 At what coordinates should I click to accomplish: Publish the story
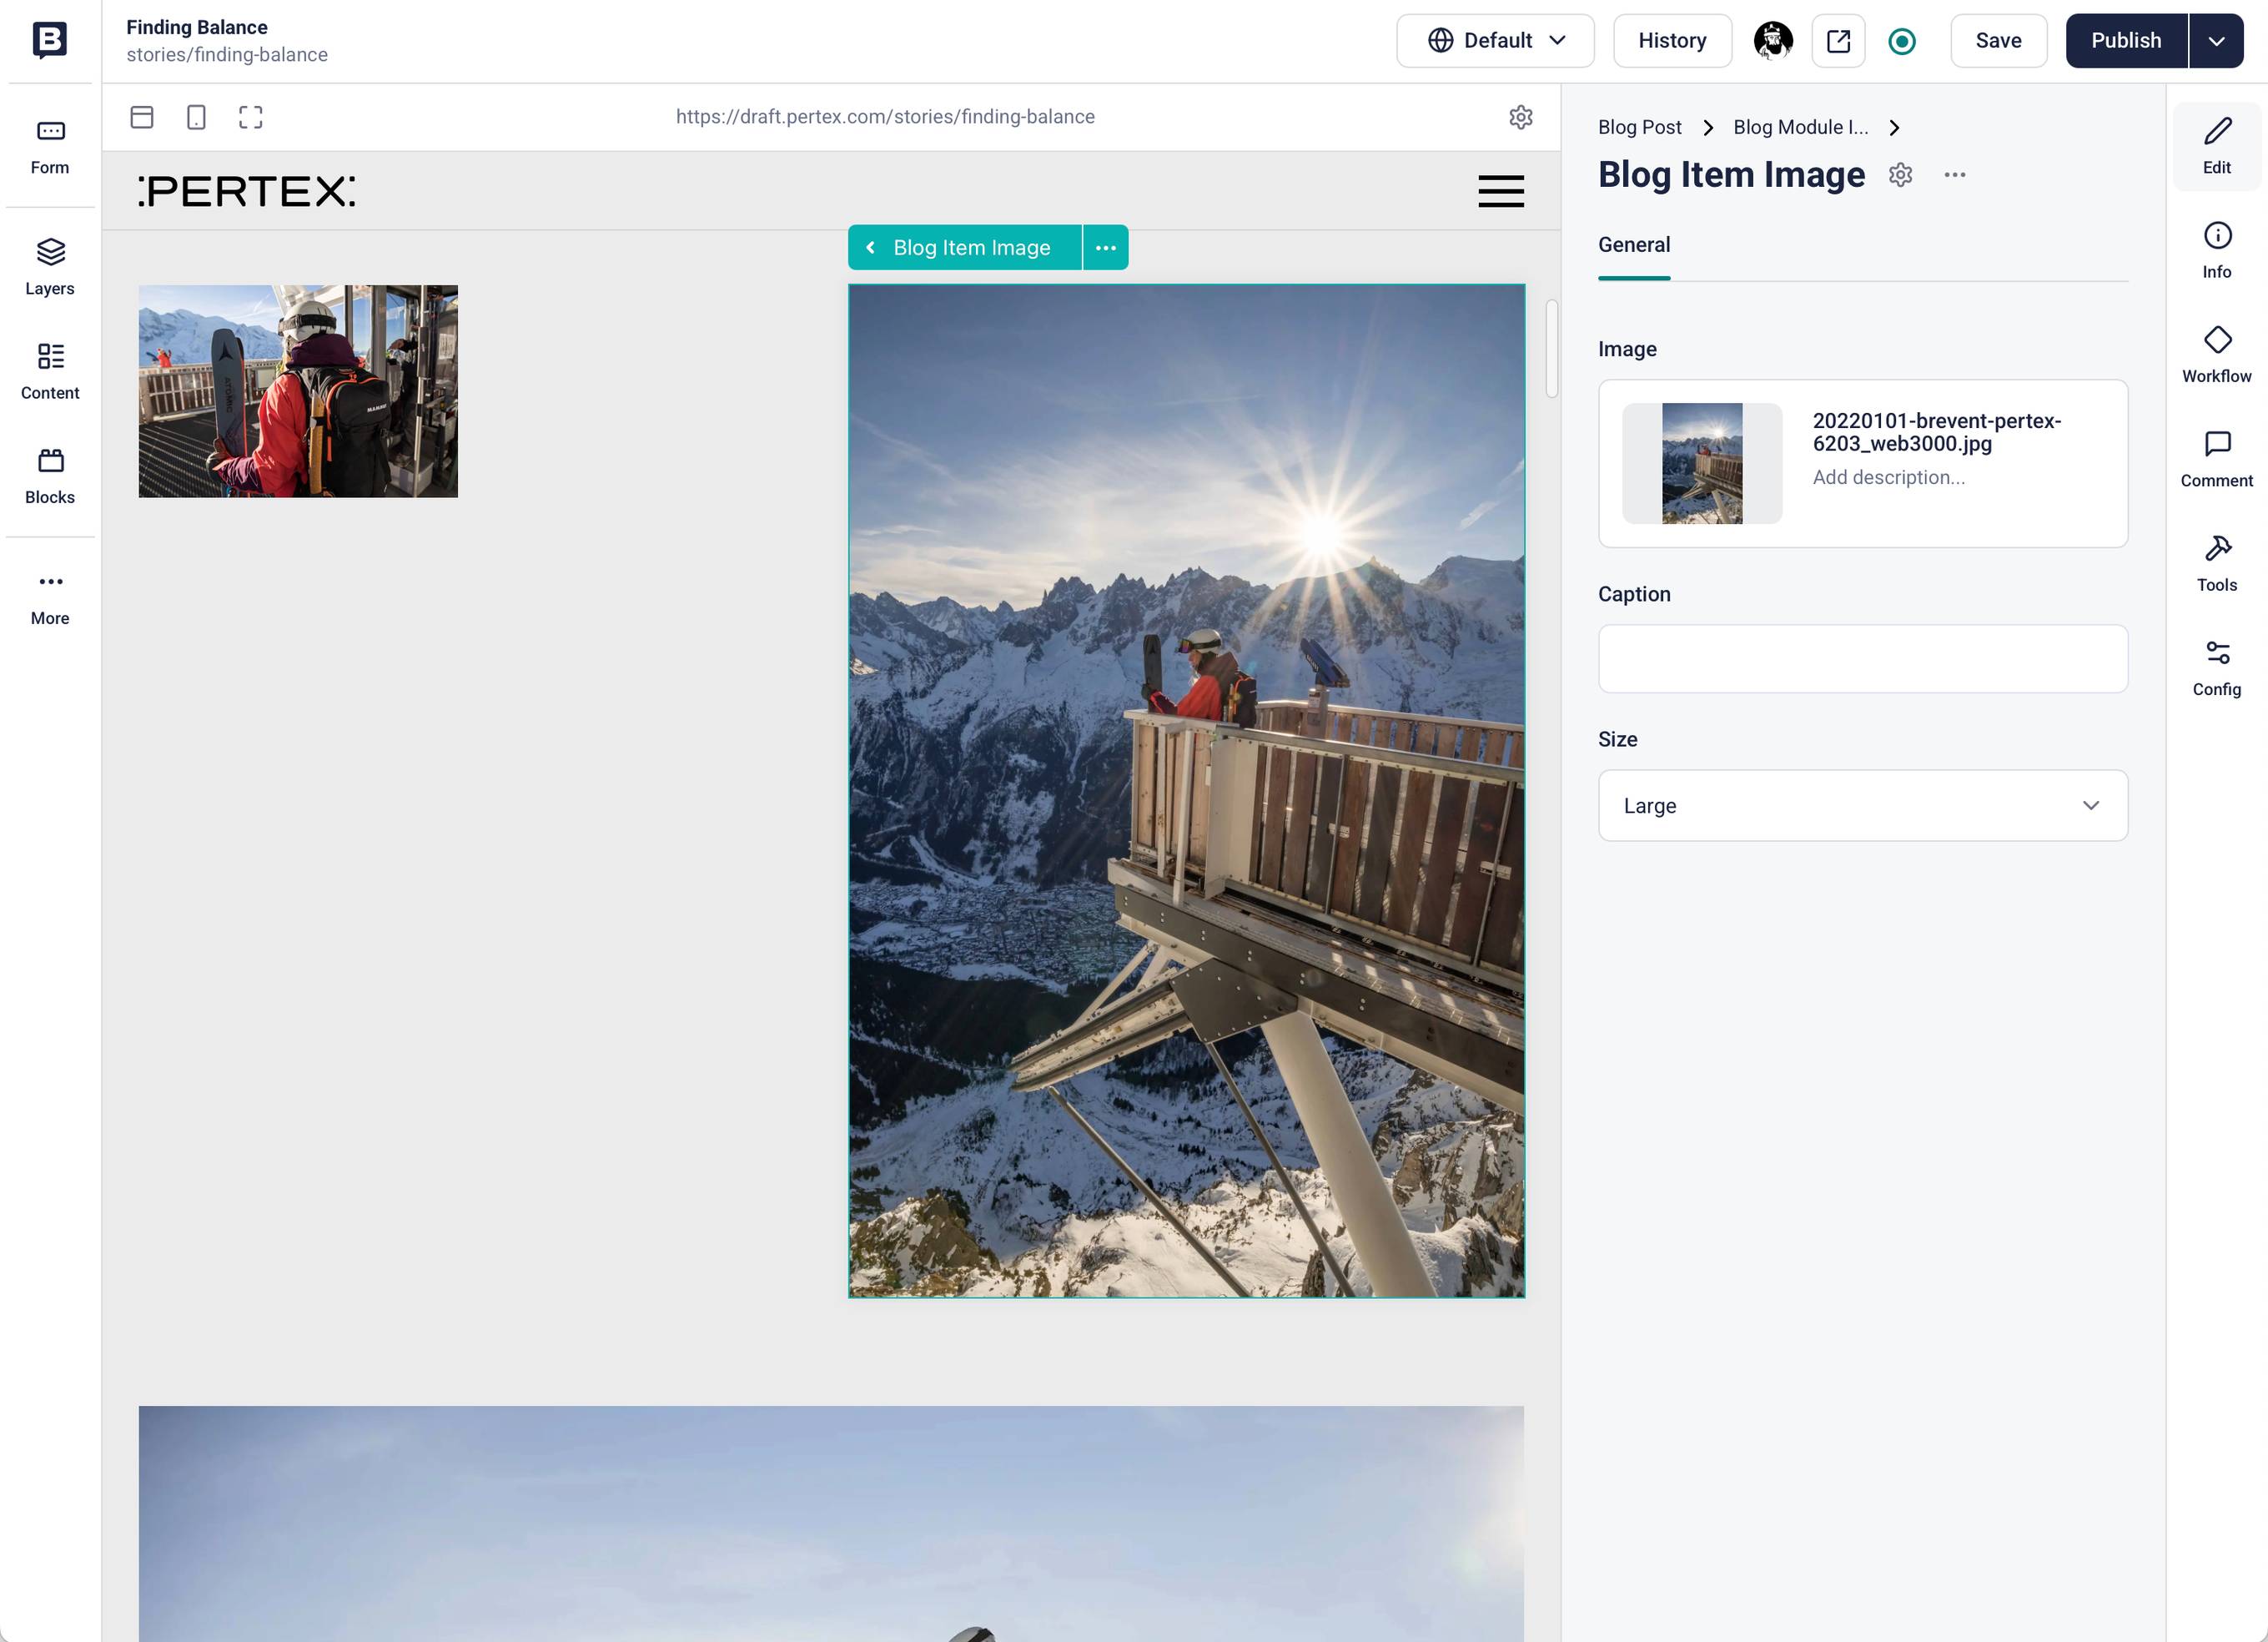(x=2126, y=41)
